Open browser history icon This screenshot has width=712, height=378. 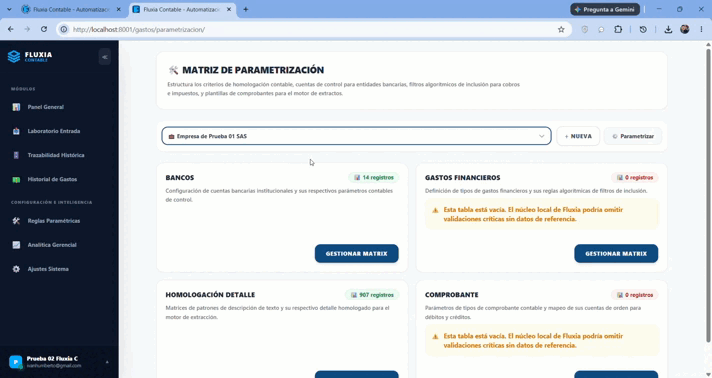click(x=643, y=29)
